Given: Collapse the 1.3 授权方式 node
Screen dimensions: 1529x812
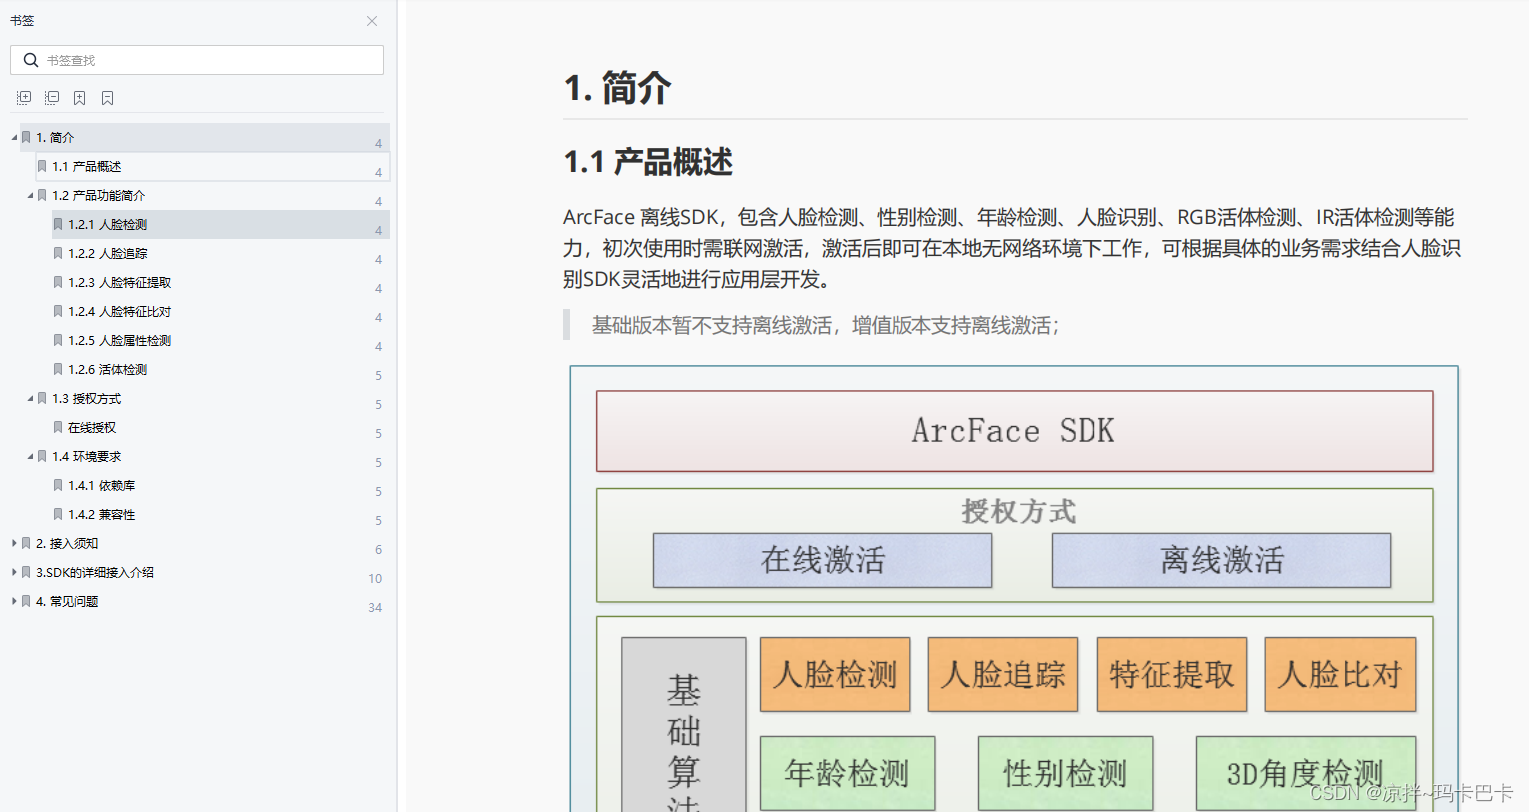Looking at the screenshot, I should click(30, 399).
